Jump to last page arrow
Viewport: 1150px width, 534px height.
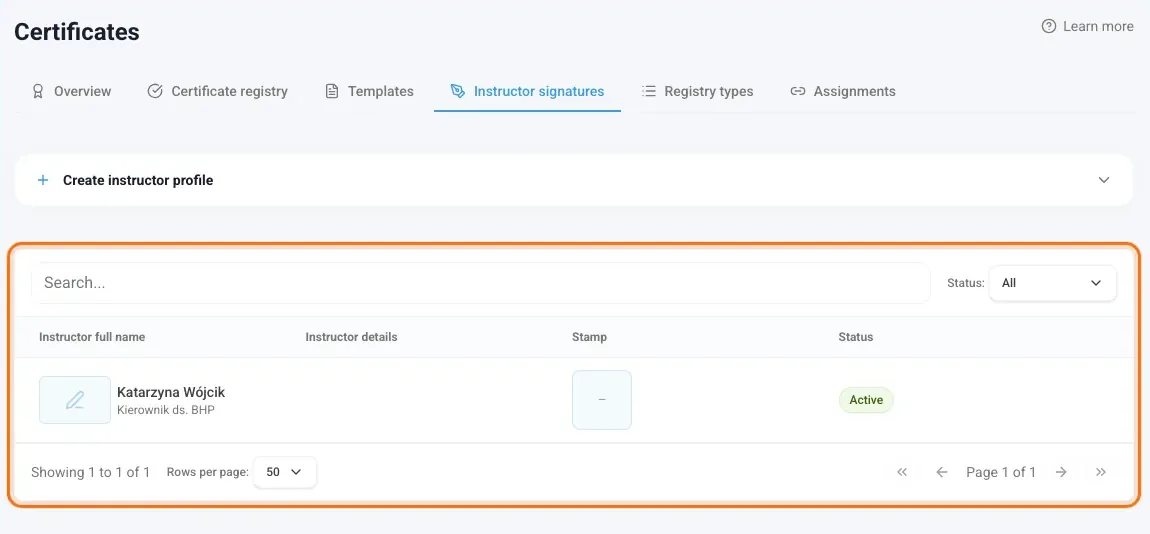tap(1100, 472)
